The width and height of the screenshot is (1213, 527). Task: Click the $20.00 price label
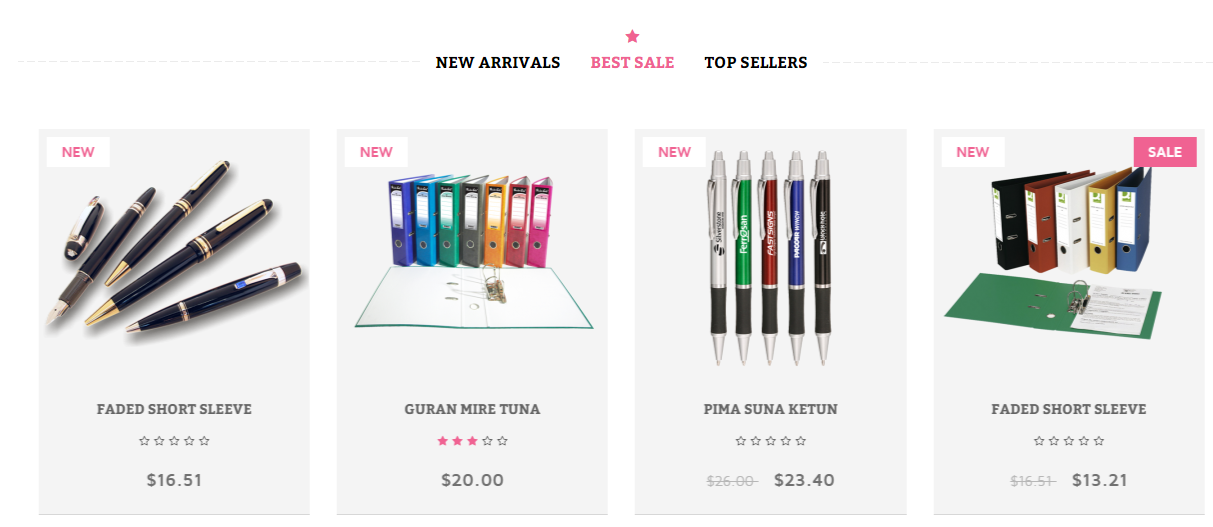click(x=472, y=480)
